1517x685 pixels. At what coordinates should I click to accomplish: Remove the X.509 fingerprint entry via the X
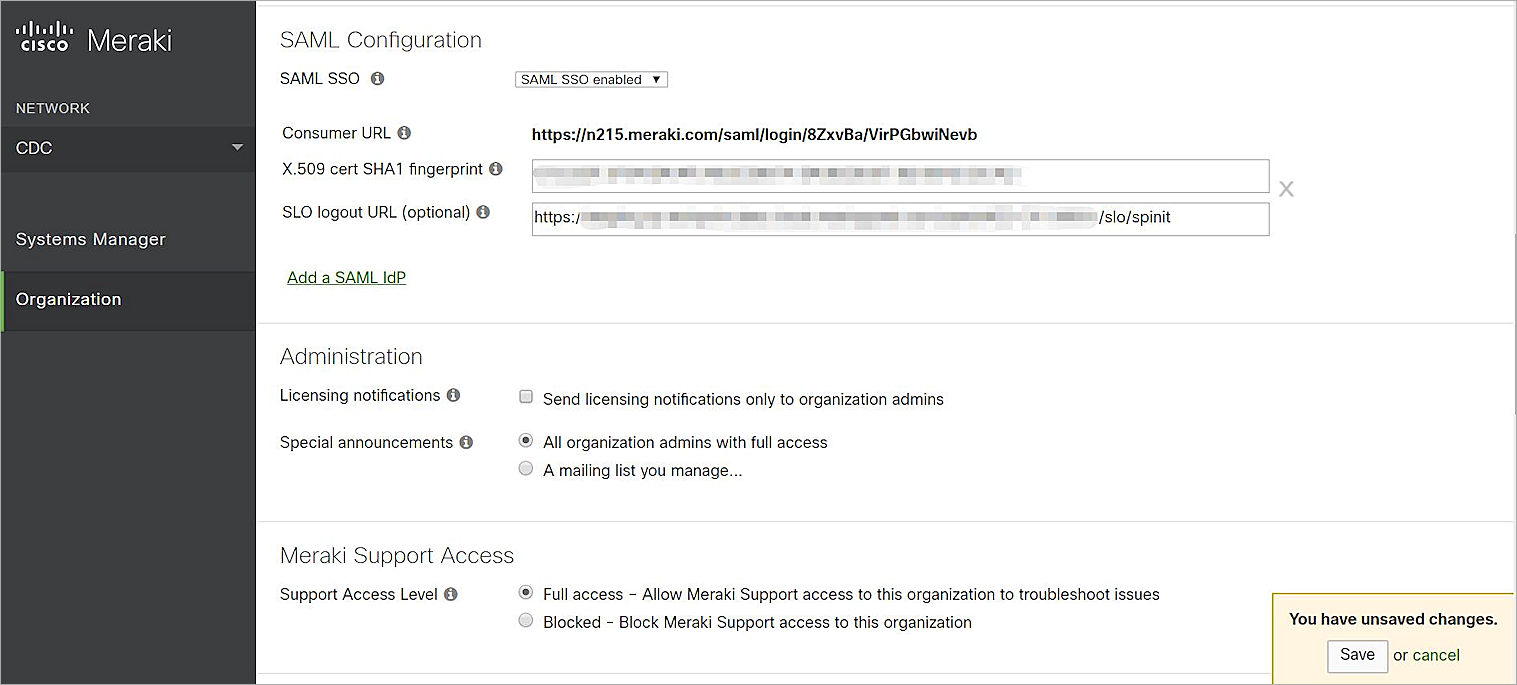pos(1286,188)
